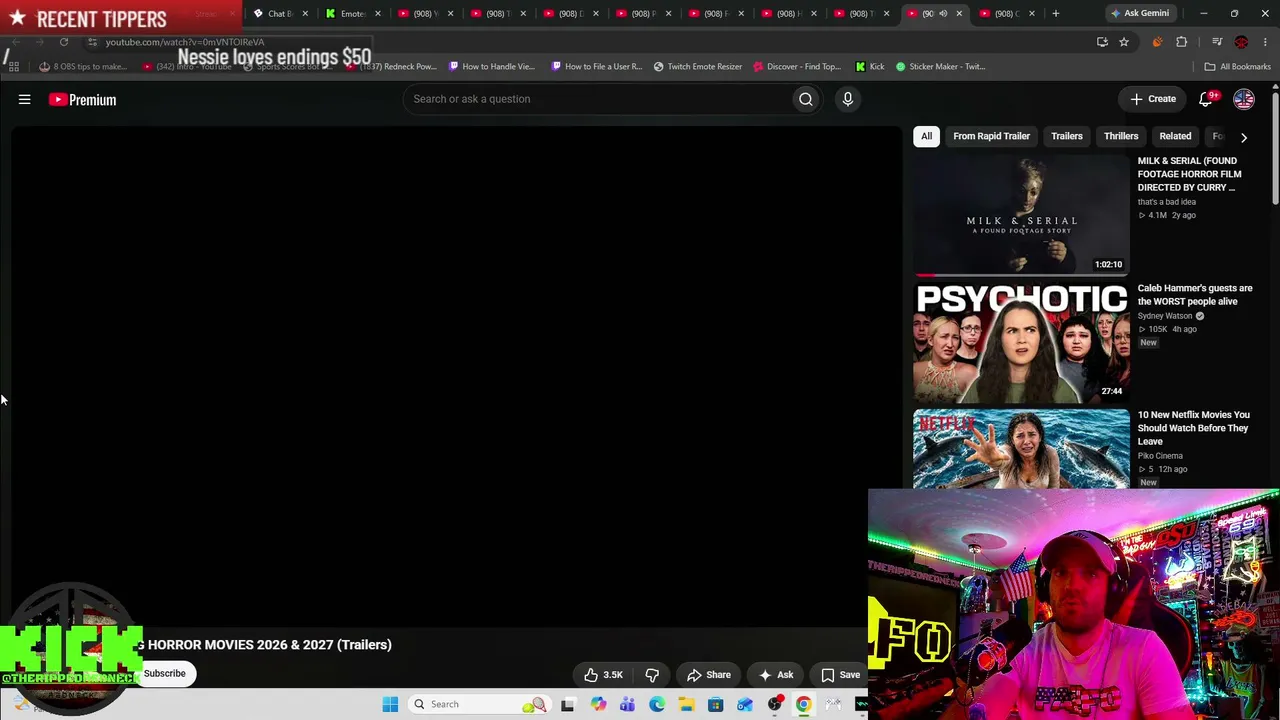
Task: Start voice search with the microphone
Action: tap(847, 99)
